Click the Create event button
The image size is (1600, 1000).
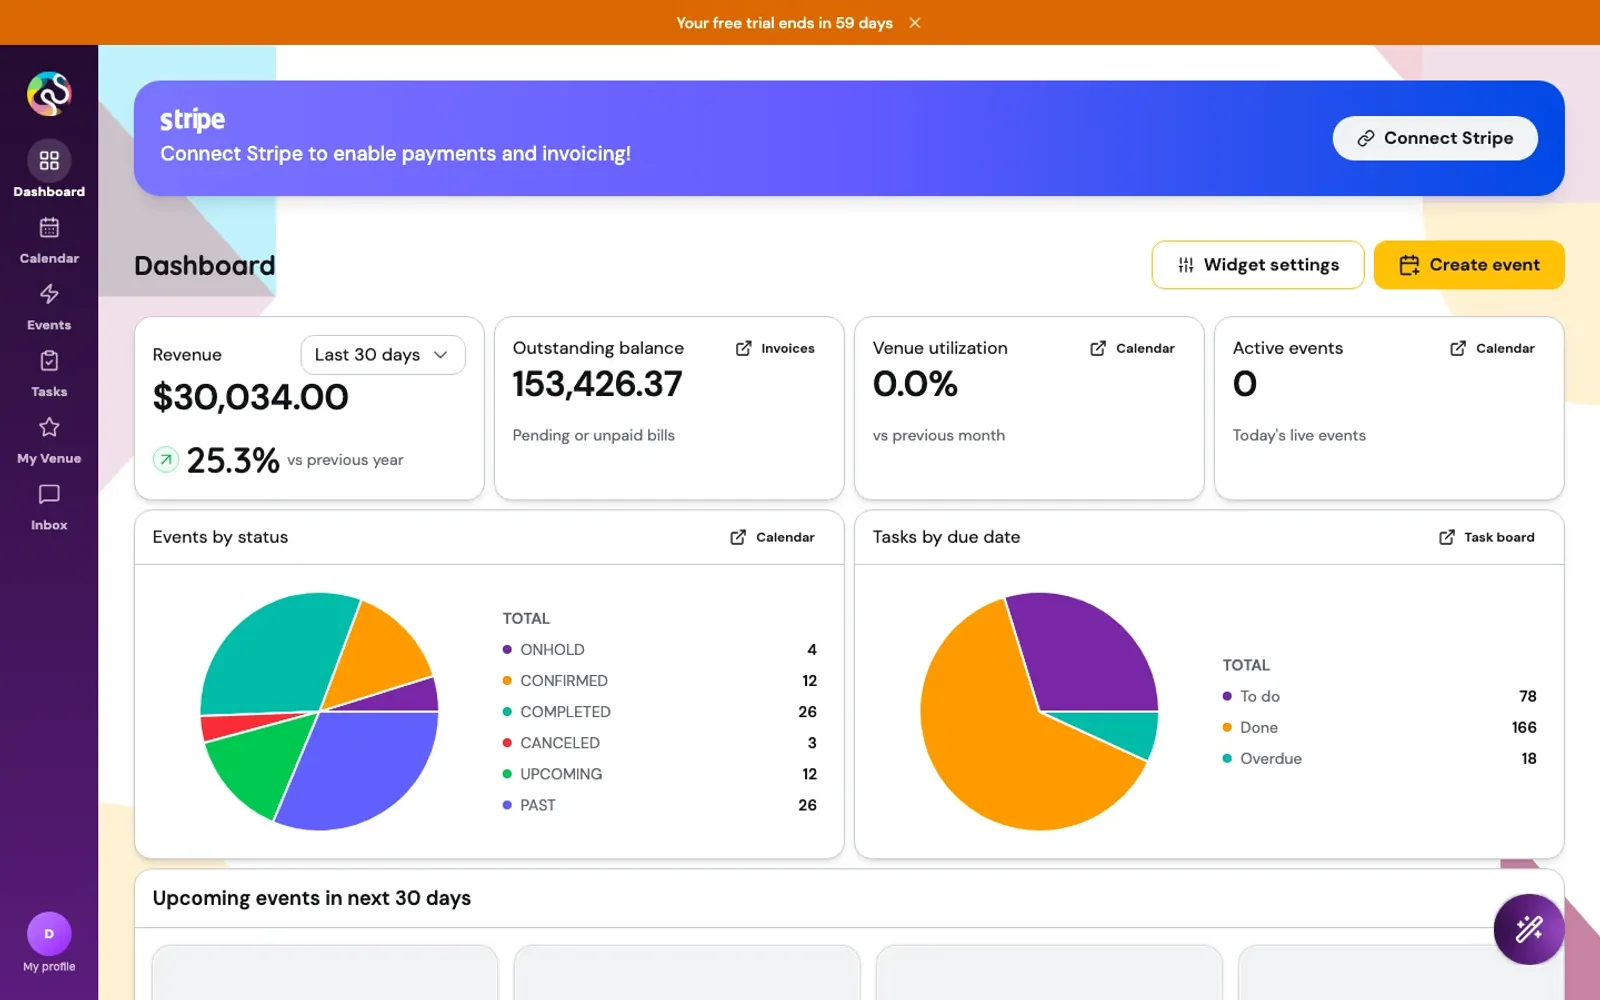point(1469,265)
